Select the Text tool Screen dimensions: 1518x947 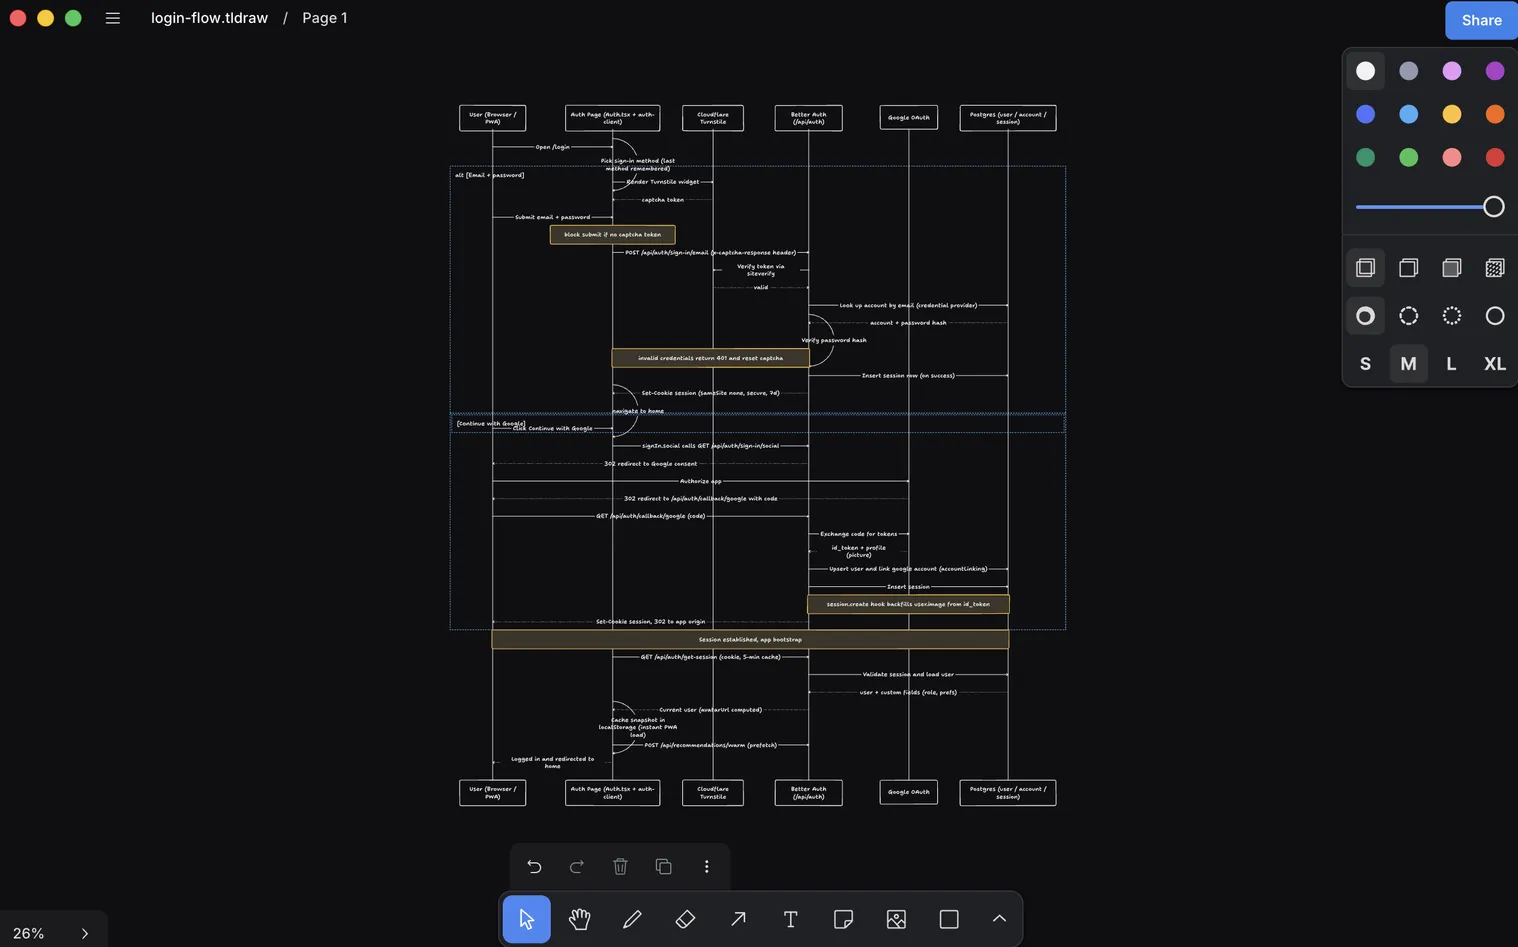pos(791,919)
